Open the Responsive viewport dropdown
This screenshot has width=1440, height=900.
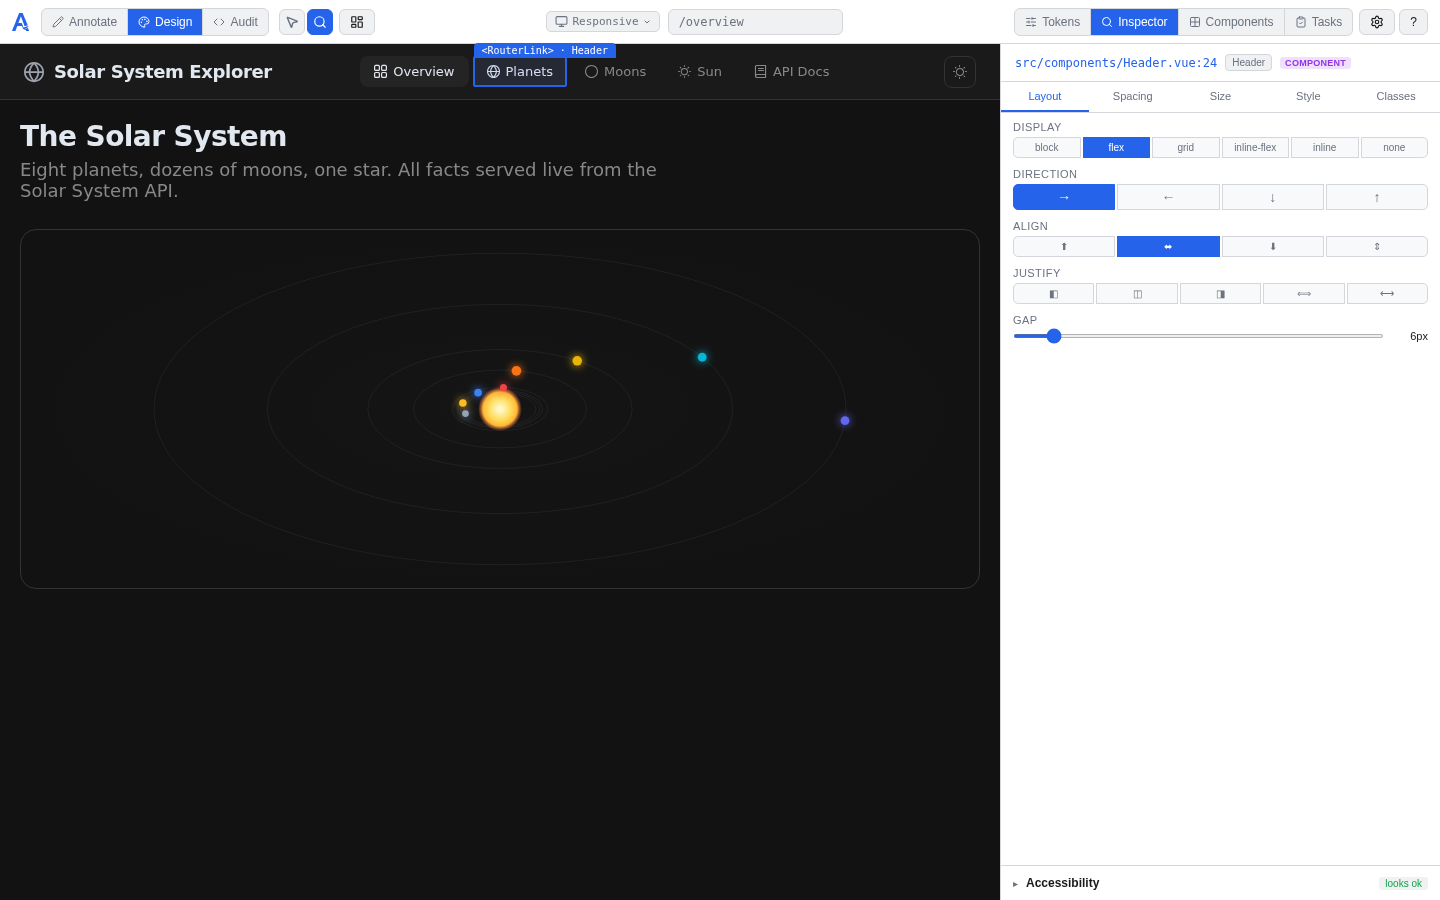(x=603, y=22)
